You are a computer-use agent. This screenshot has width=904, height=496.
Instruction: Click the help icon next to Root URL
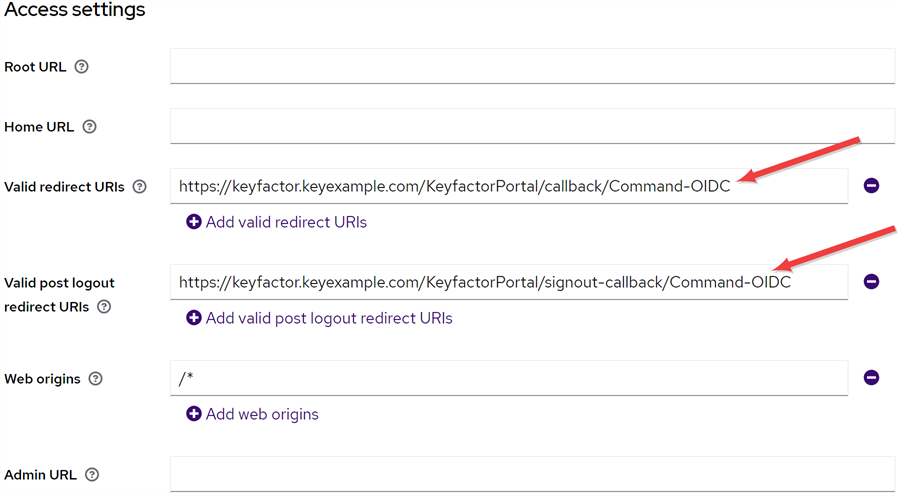click(82, 67)
